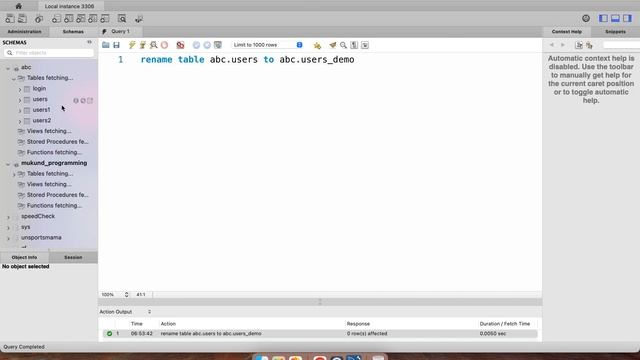Viewport: 640px width, 360px height.
Task: Open the Snippets tab
Action: [616, 31]
